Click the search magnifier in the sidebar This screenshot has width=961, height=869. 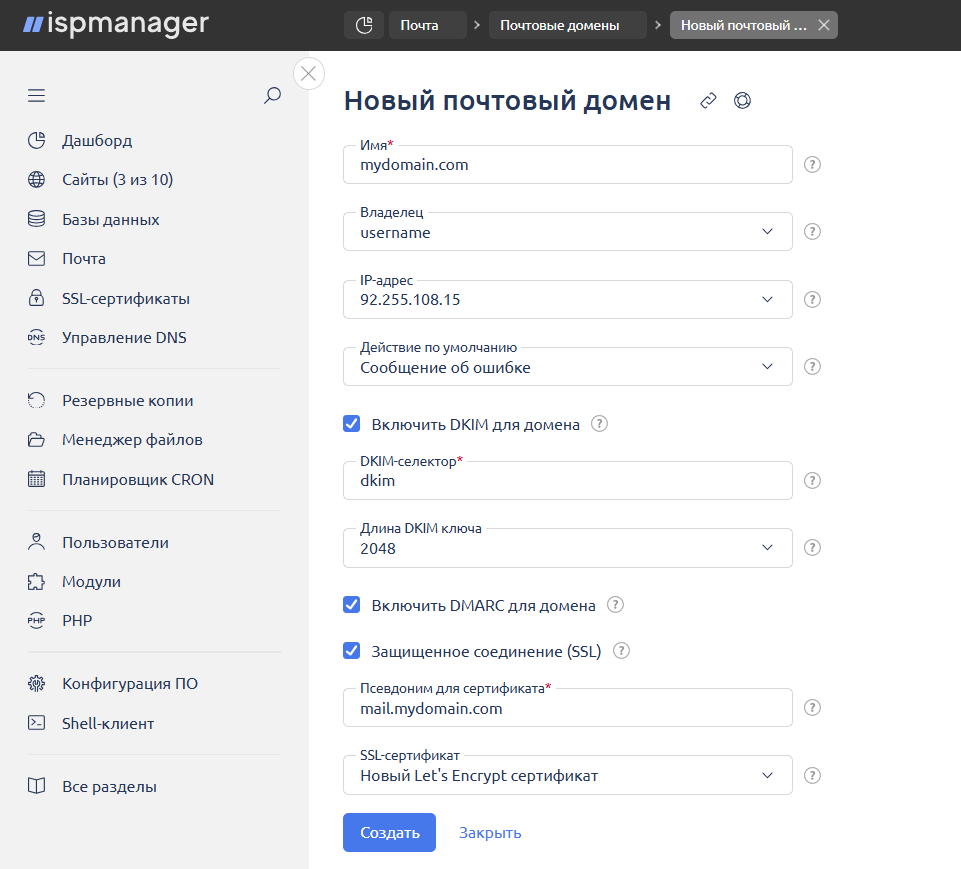(x=272, y=96)
